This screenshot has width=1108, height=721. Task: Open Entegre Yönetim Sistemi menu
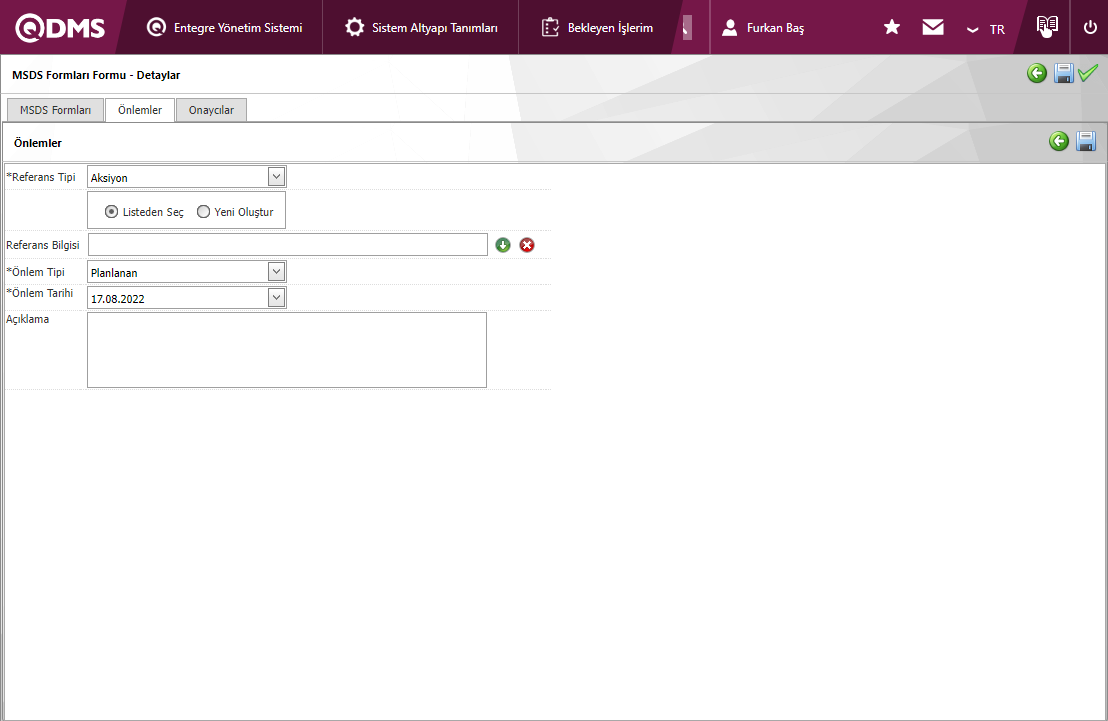coord(224,28)
